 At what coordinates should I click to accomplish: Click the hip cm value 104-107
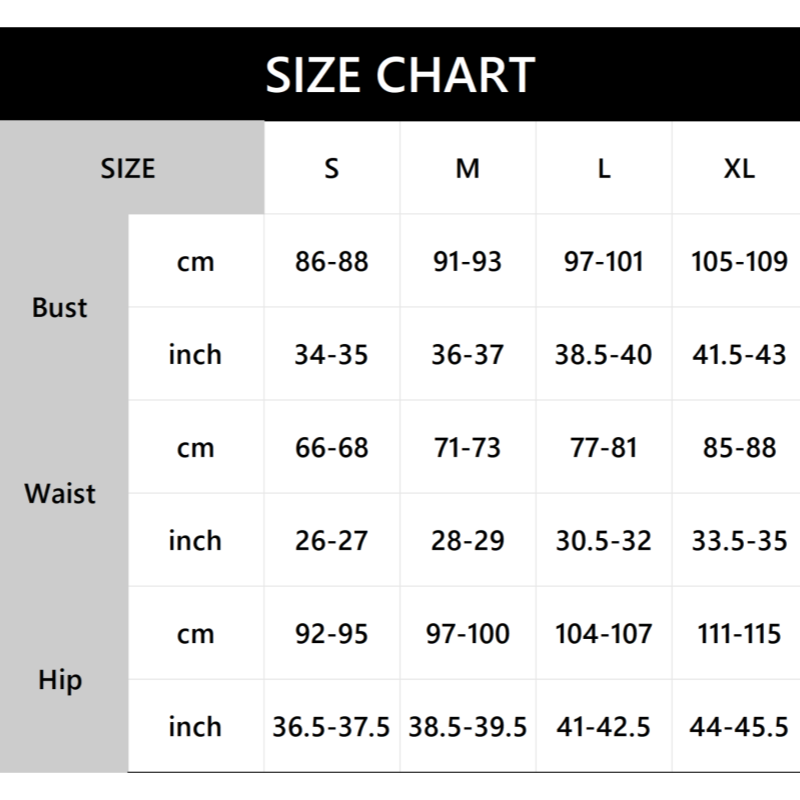pyautogui.click(x=604, y=634)
